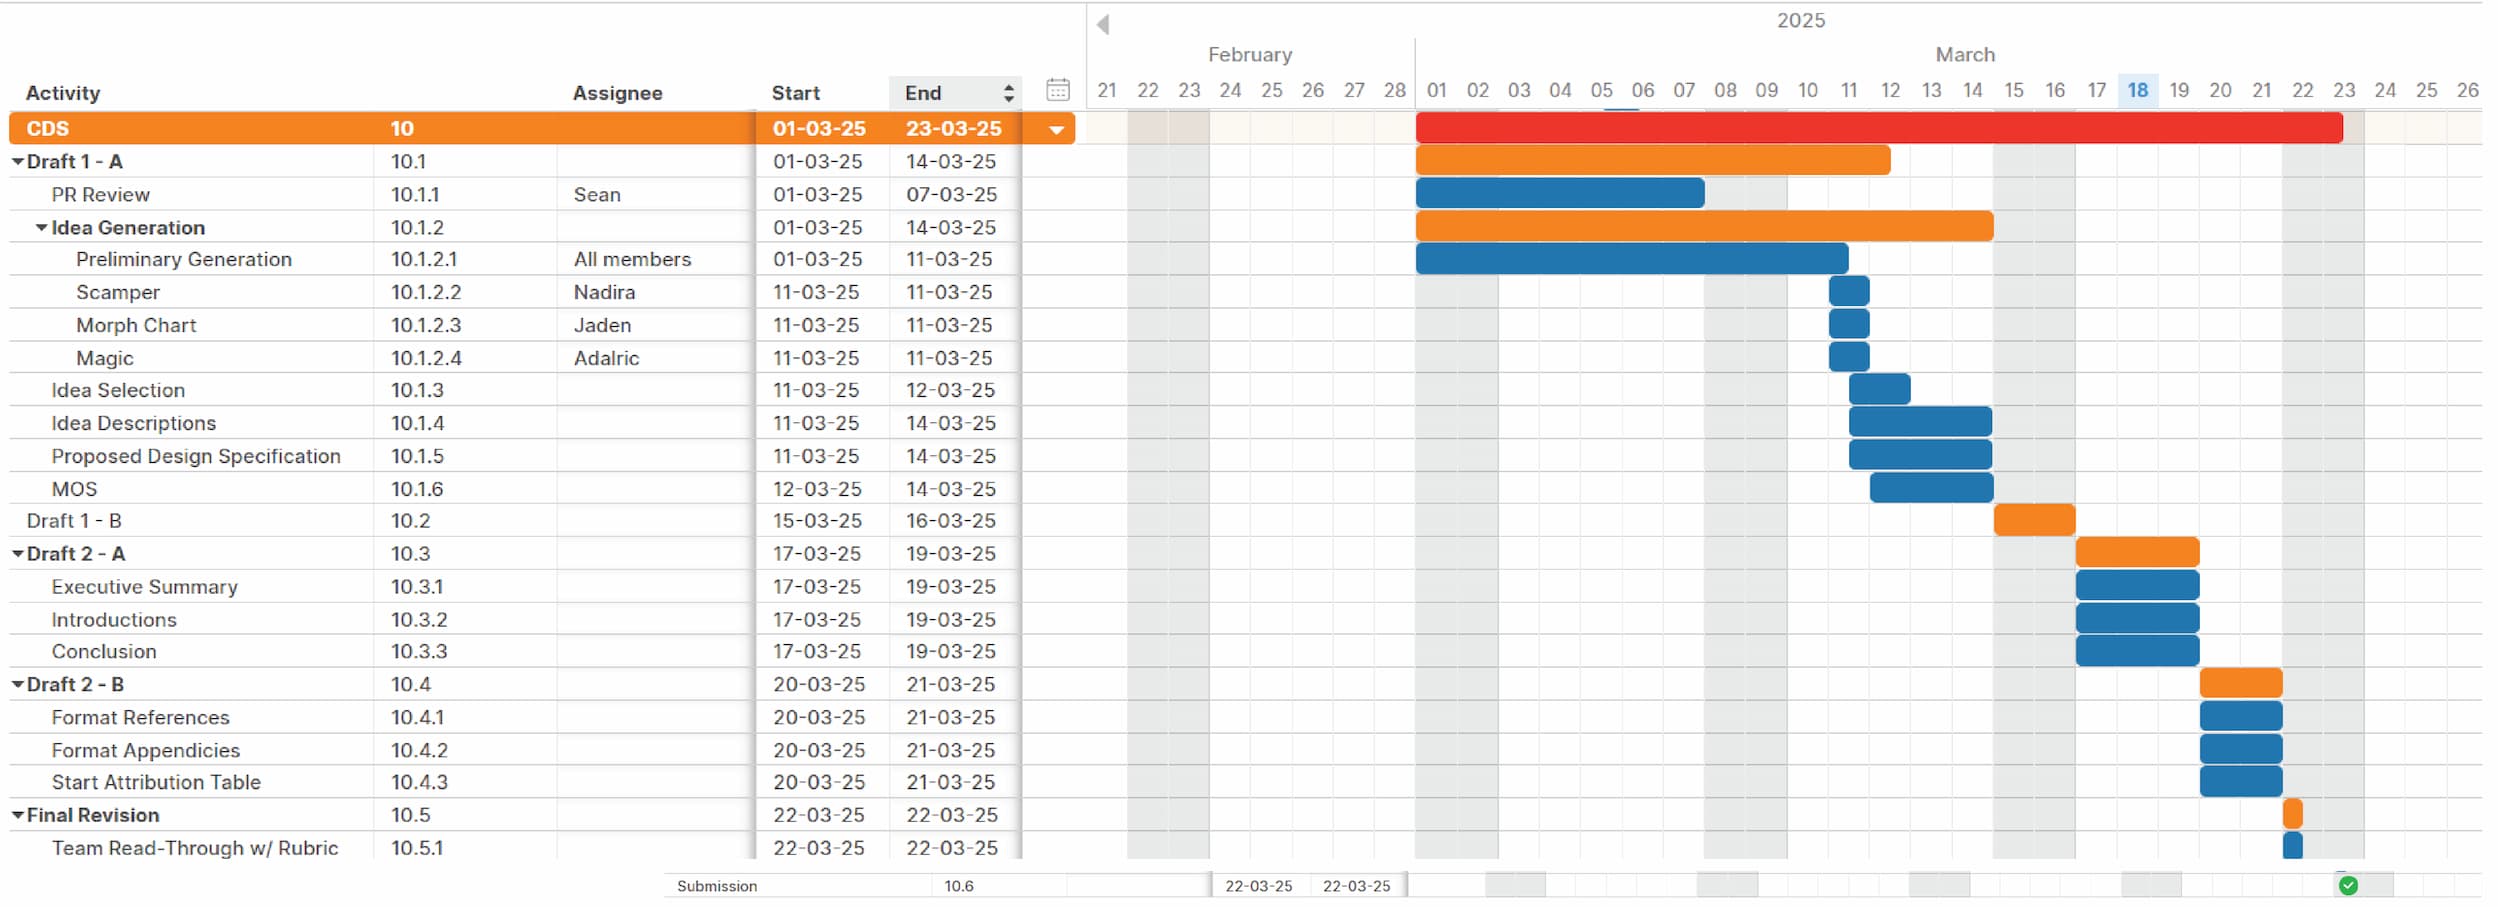Collapse the Draft 2 - A group
The image size is (2498, 907).
click(x=17, y=553)
